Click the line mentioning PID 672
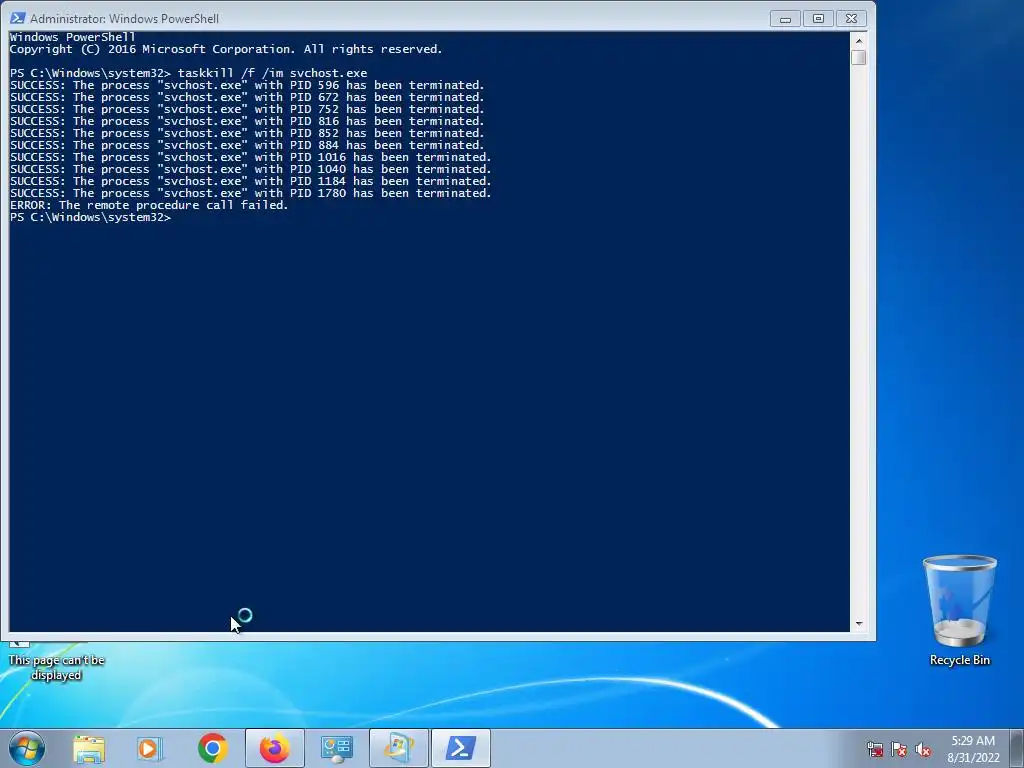Viewport: 1024px width, 768px height. point(247,97)
